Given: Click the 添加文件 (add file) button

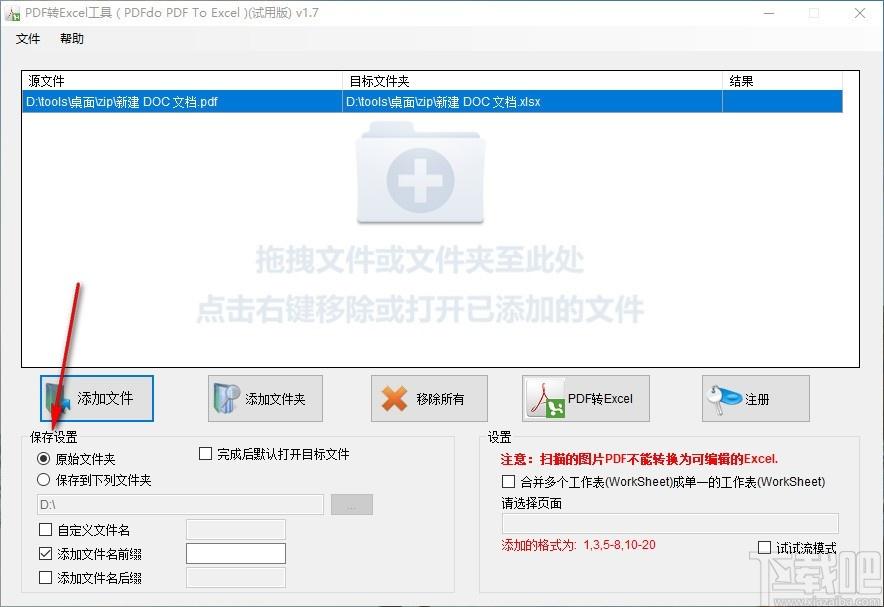Looking at the screenshot, I should pos(97,398).
